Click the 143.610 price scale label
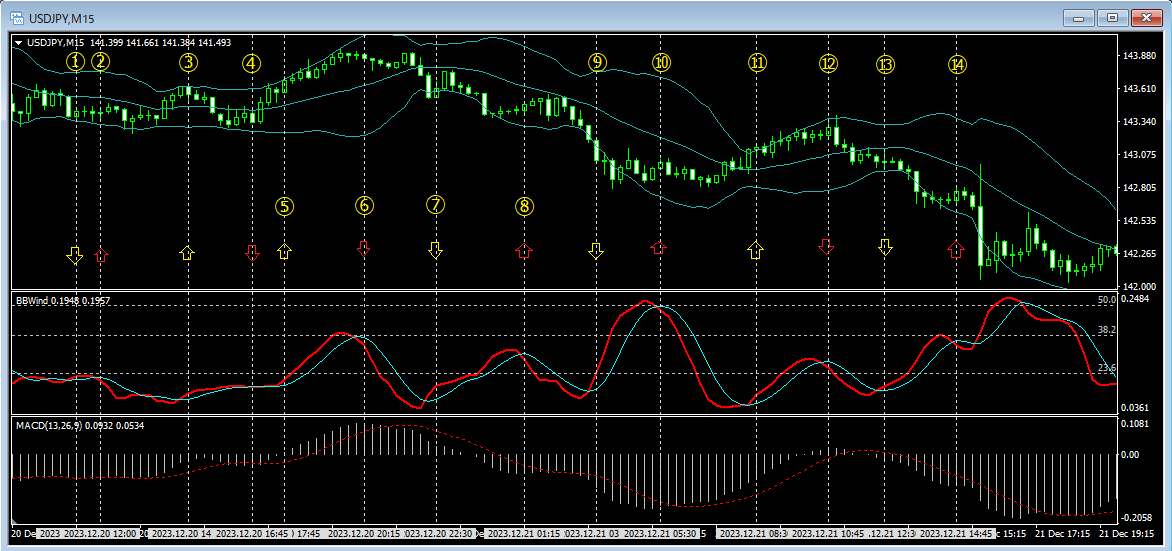This screenshot has width=1172, height=551. coord(1138,89)
